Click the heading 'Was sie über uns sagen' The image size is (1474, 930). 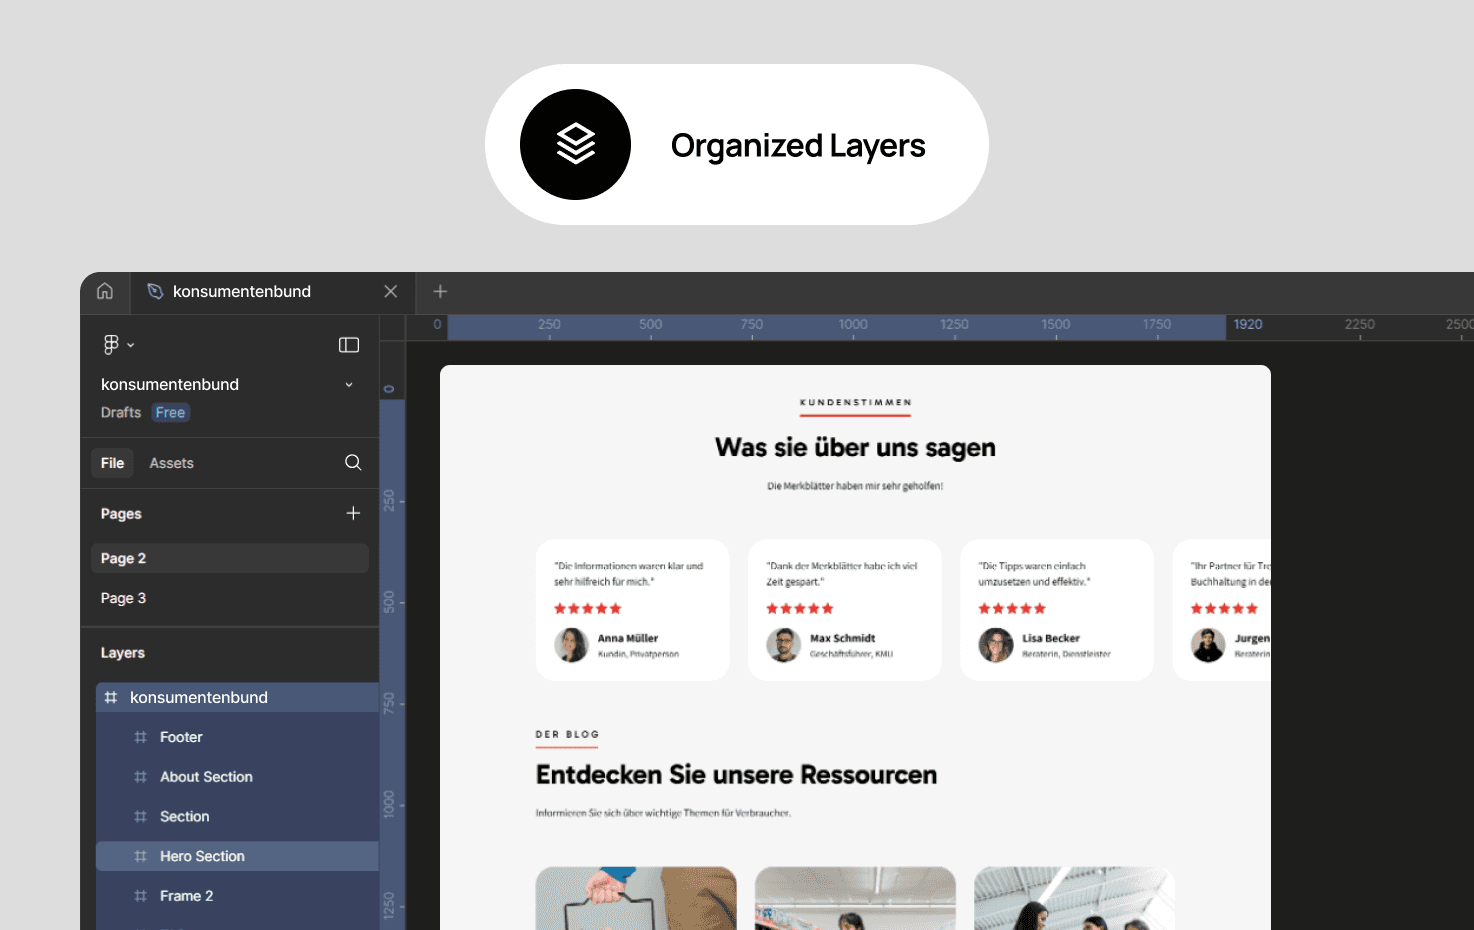click(x=855, y=447)
